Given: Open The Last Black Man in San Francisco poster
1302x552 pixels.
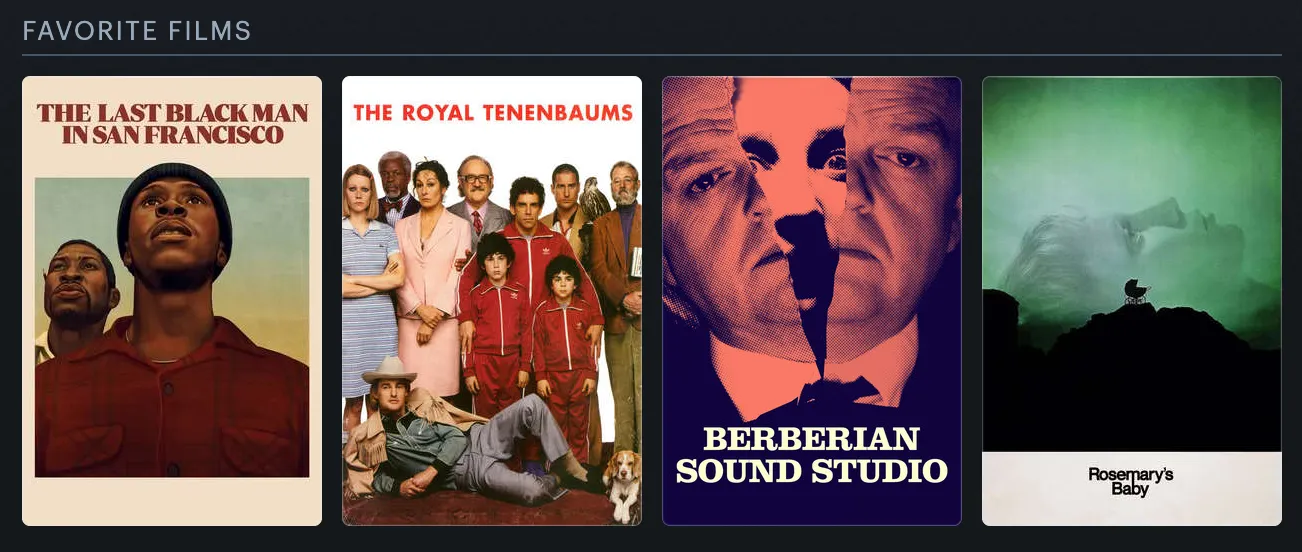Looking at the screenshot, I should (172, 301).
